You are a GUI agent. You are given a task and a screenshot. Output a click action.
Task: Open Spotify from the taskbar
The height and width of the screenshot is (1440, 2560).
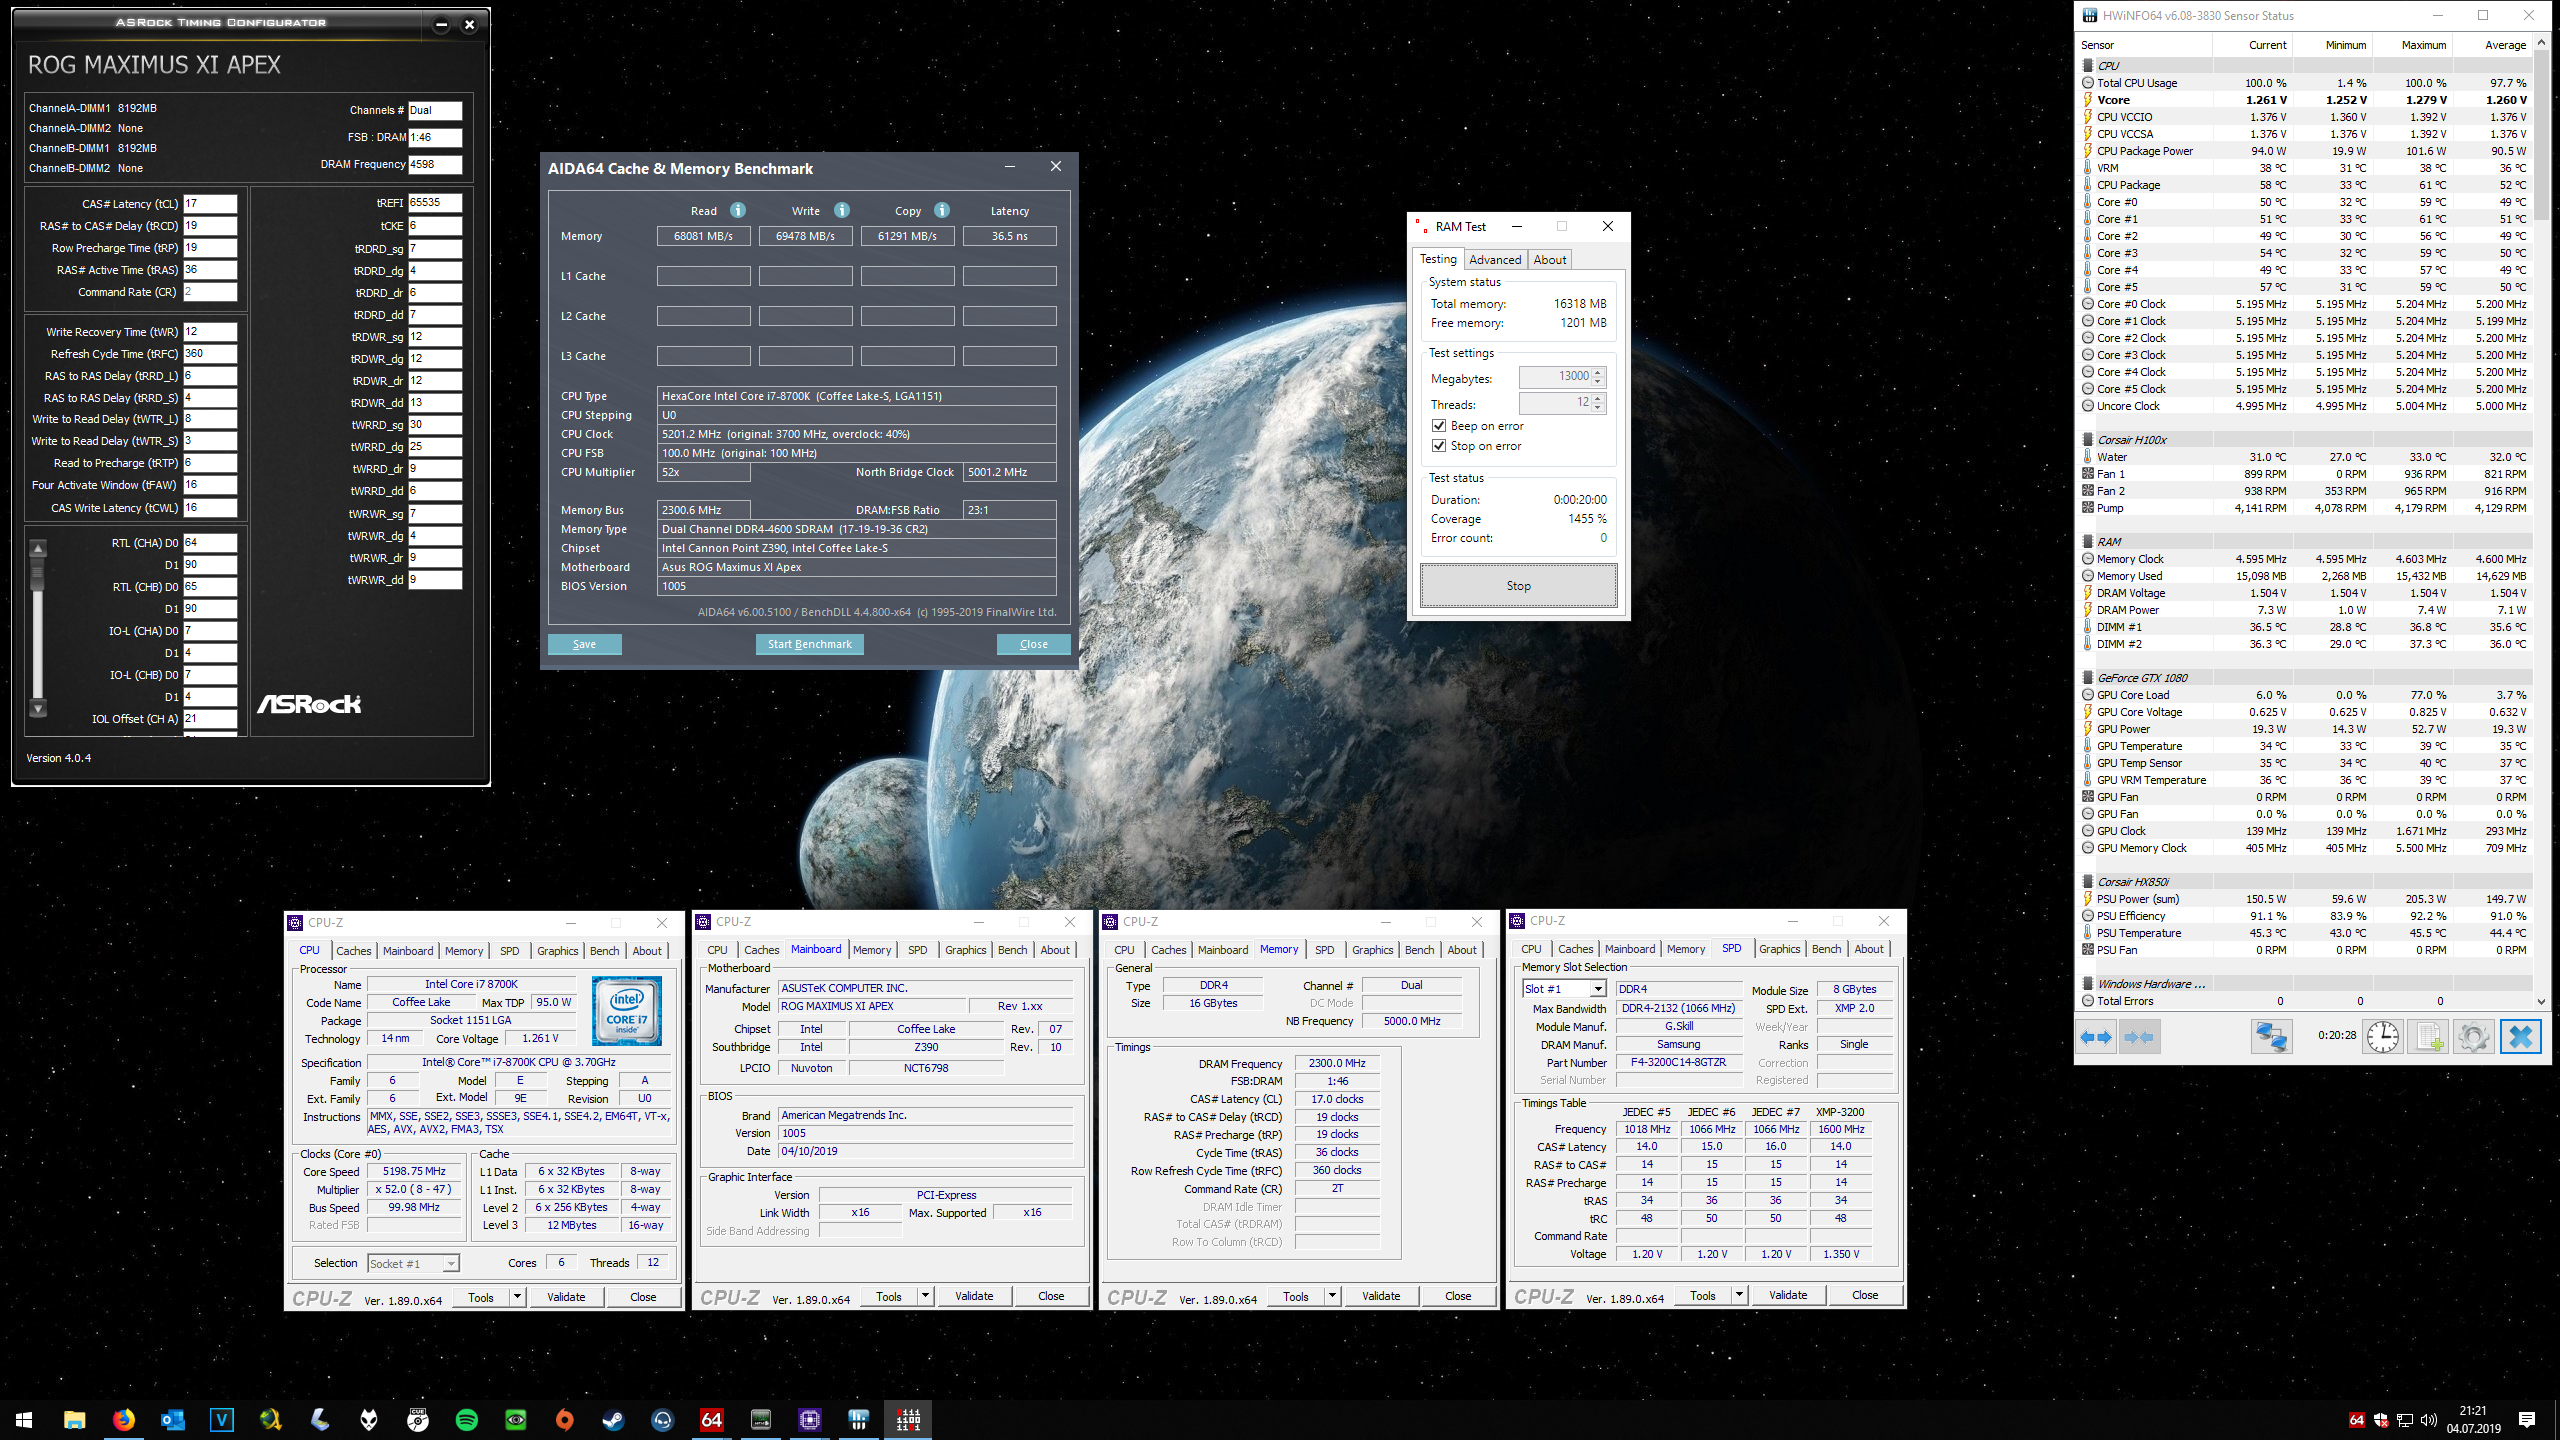(x=467, y=1419)
